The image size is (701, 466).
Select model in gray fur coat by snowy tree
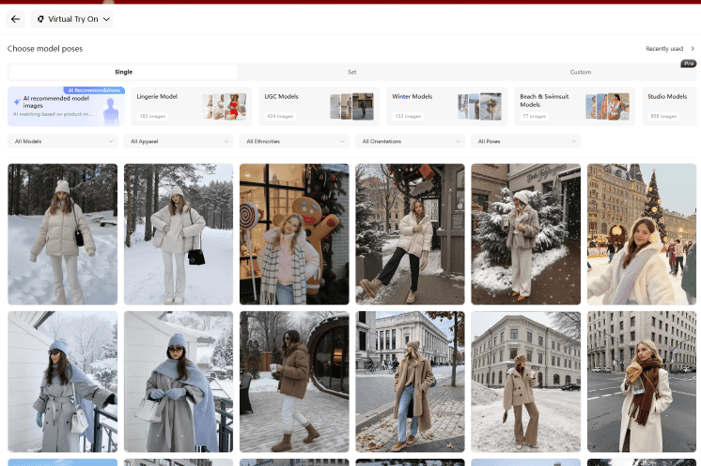click(526, 234)
